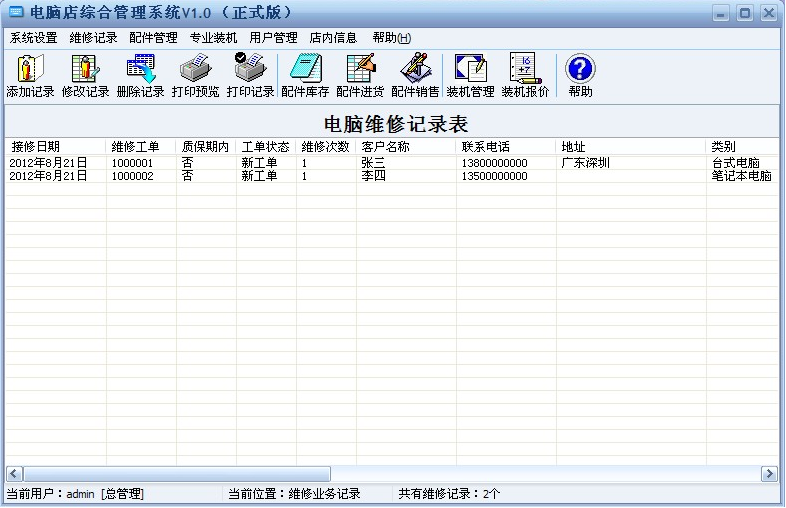This screenshot has height=508, width=786.
Task: Open the 维修记录 menu
Action: tap(93, 38)
